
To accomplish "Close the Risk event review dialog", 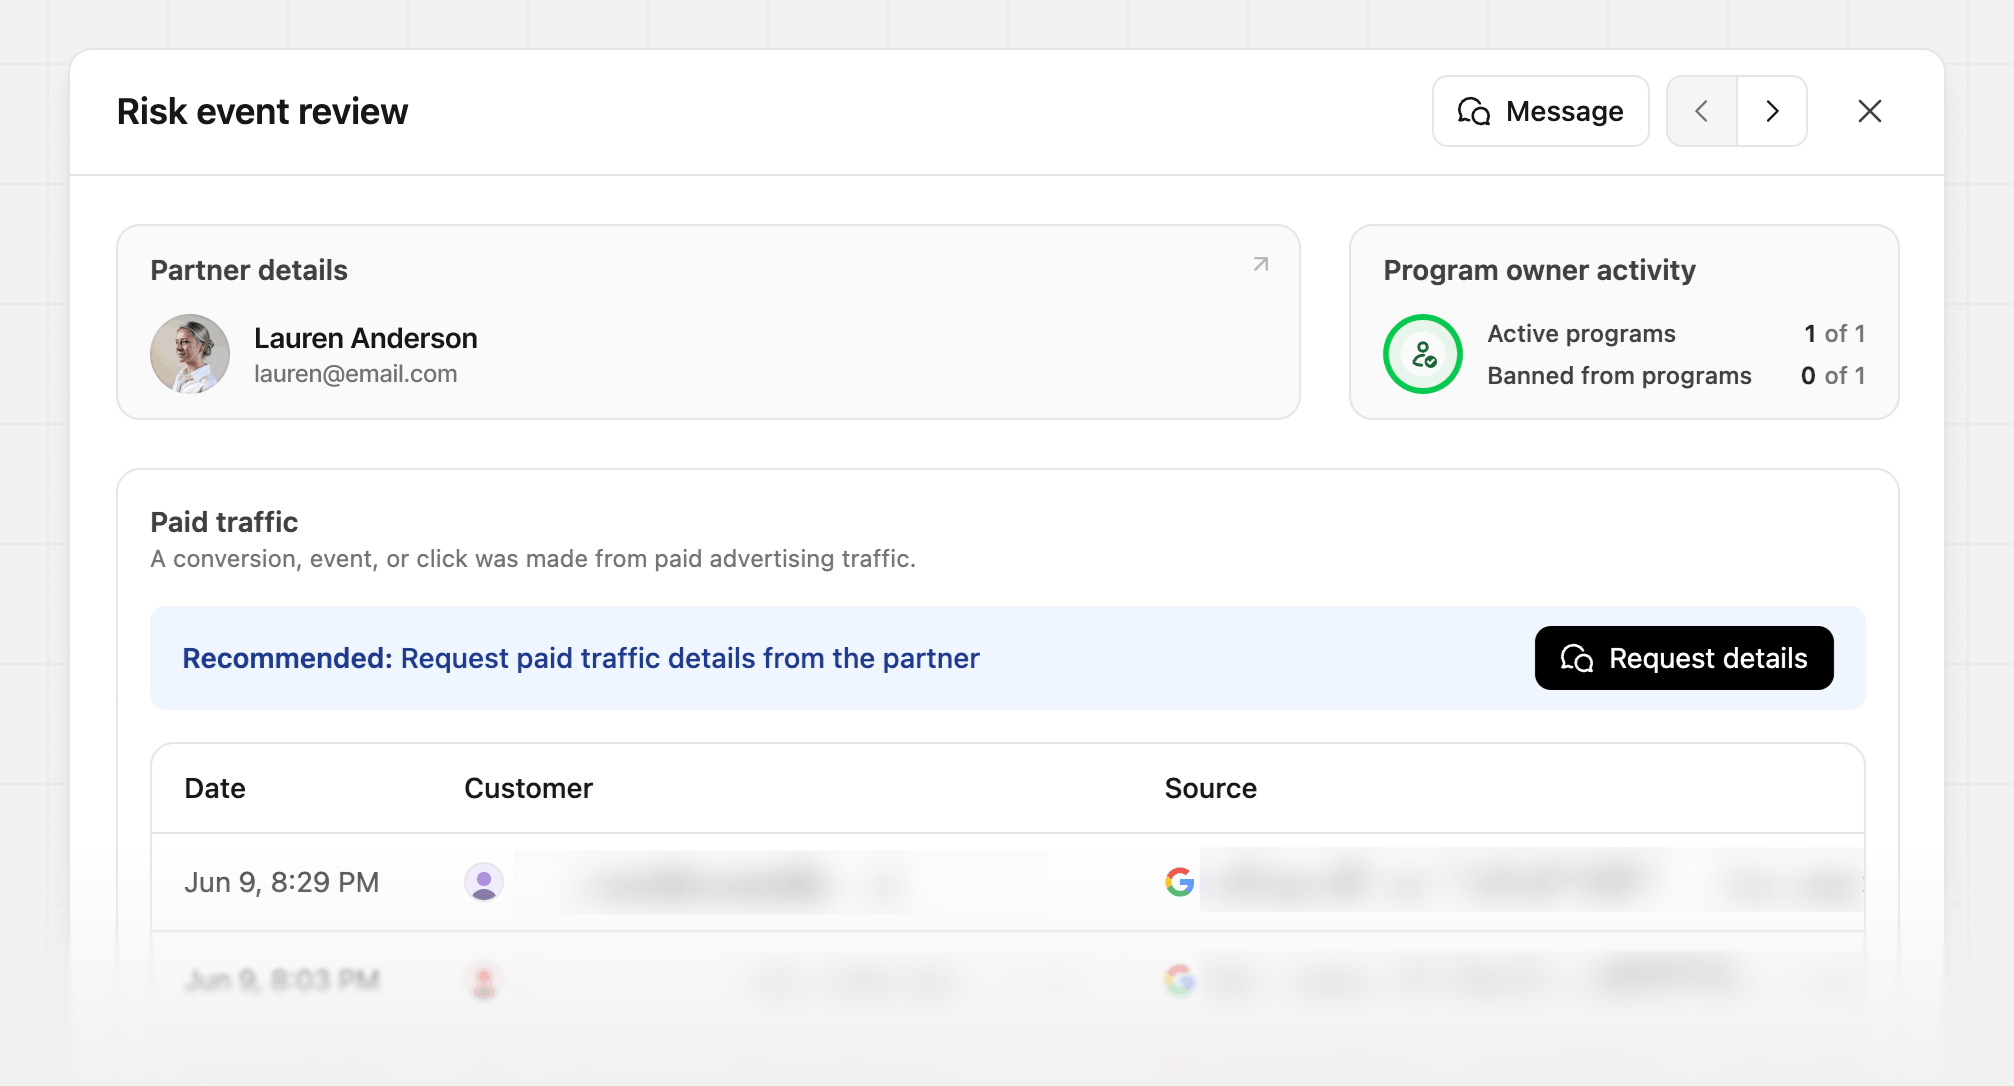I will click(1870, 111).
